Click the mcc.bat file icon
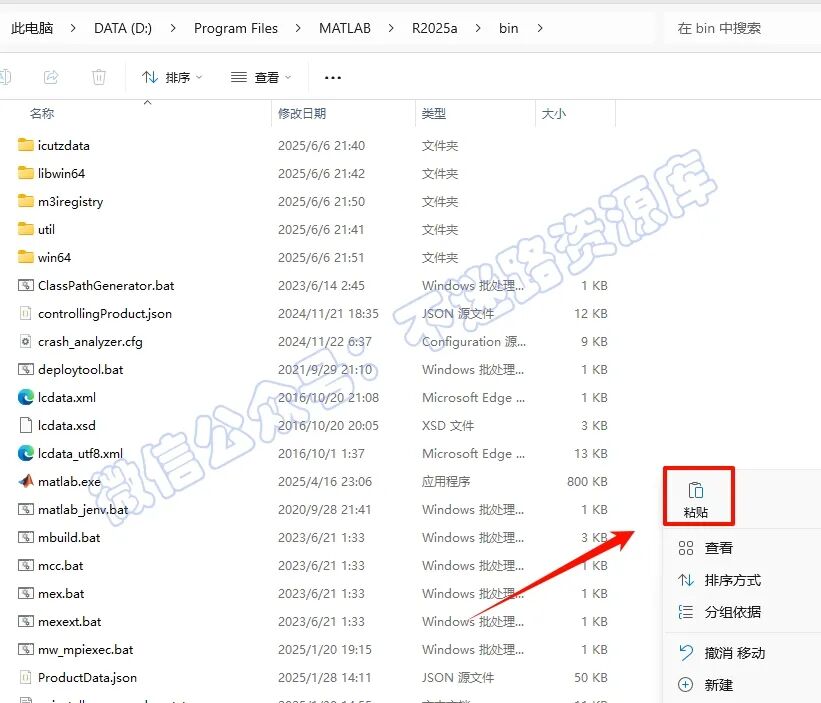The image size is (821, 703). pos(26,565)
